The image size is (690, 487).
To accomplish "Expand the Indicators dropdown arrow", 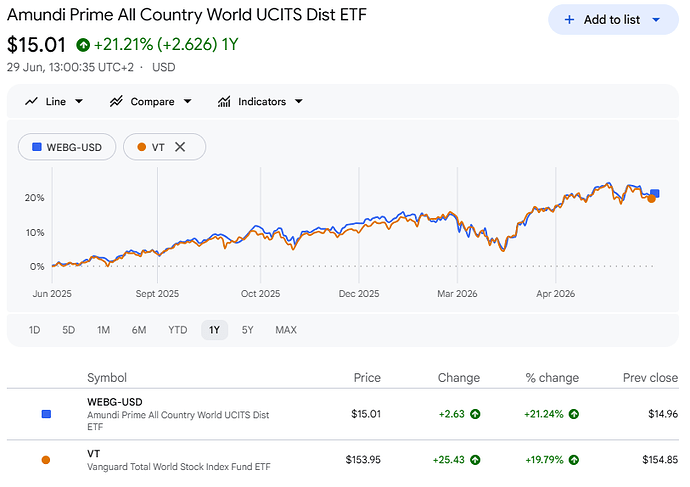I will pos(299,102).
